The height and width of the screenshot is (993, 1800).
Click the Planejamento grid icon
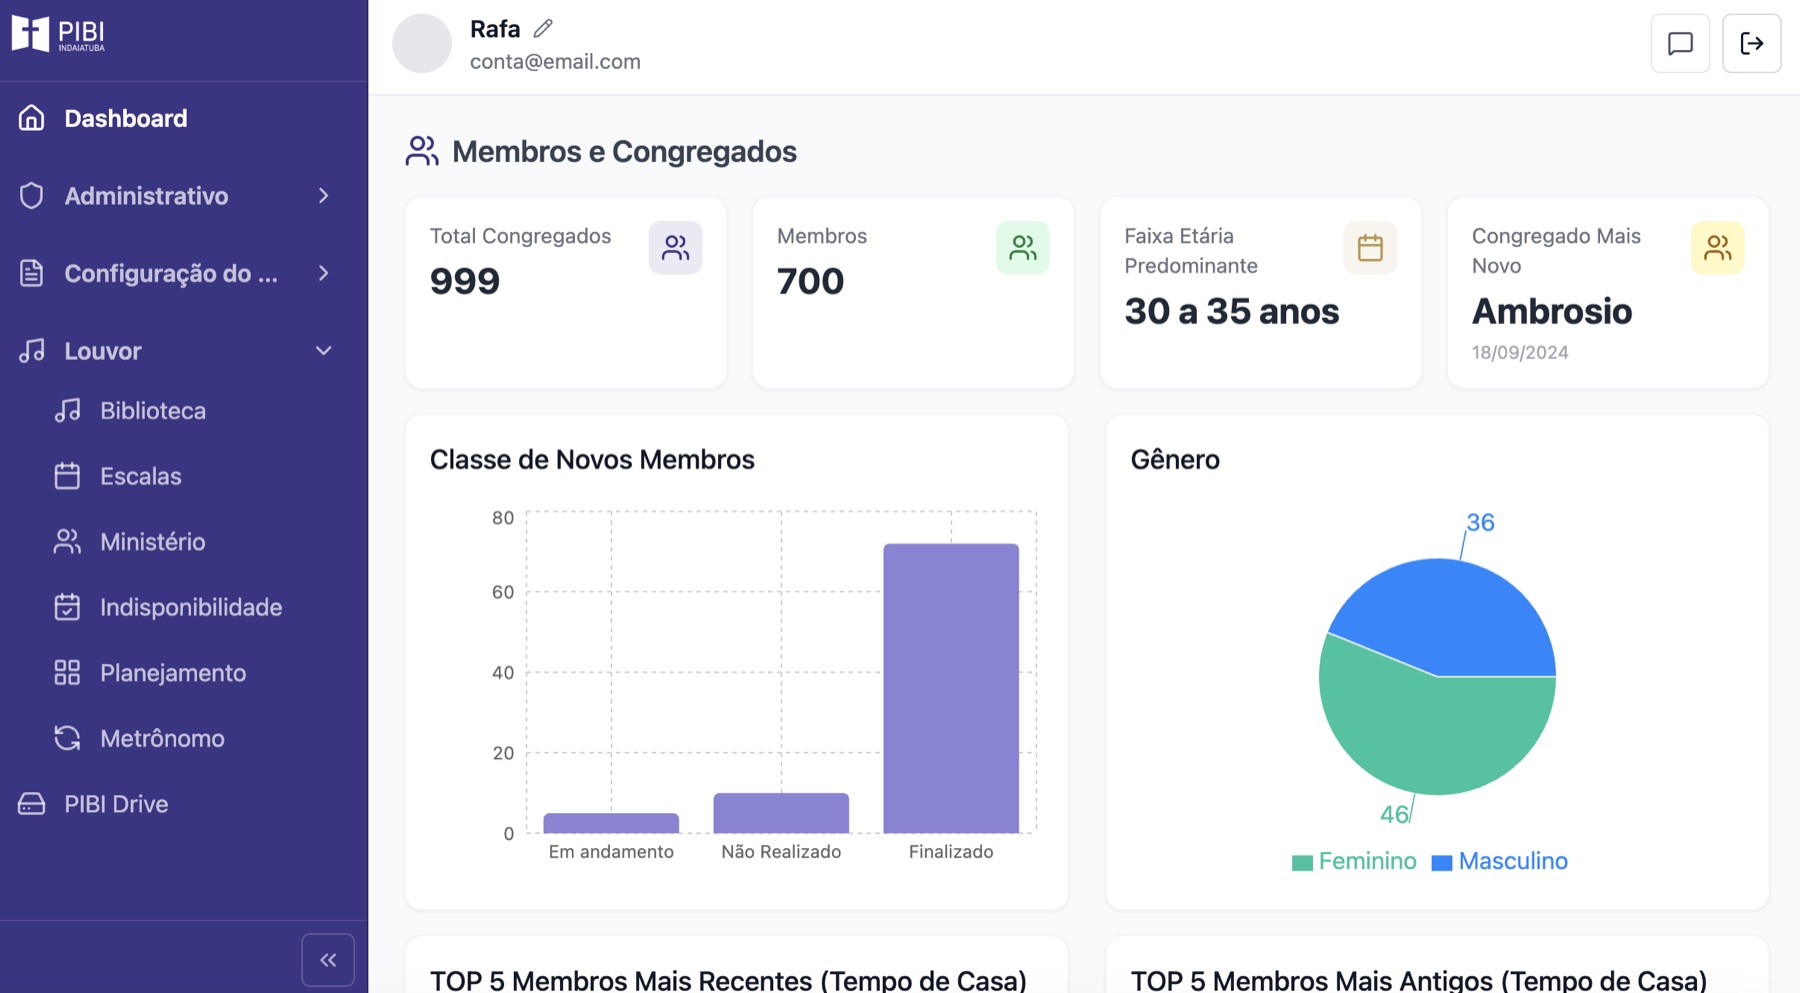(x=67, y=673)
